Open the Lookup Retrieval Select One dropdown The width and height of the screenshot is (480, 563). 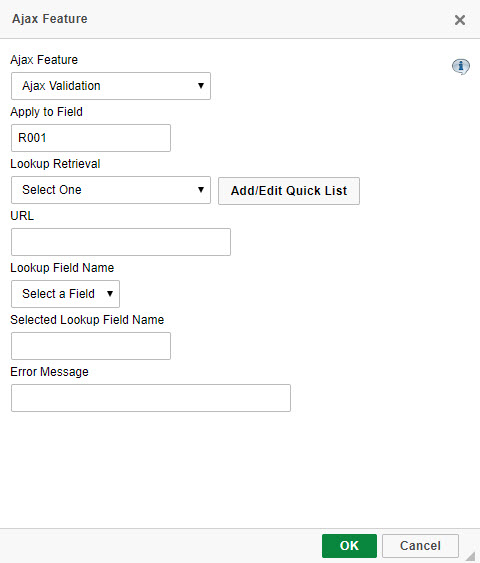pyautogui.click(x=111, y=190)
